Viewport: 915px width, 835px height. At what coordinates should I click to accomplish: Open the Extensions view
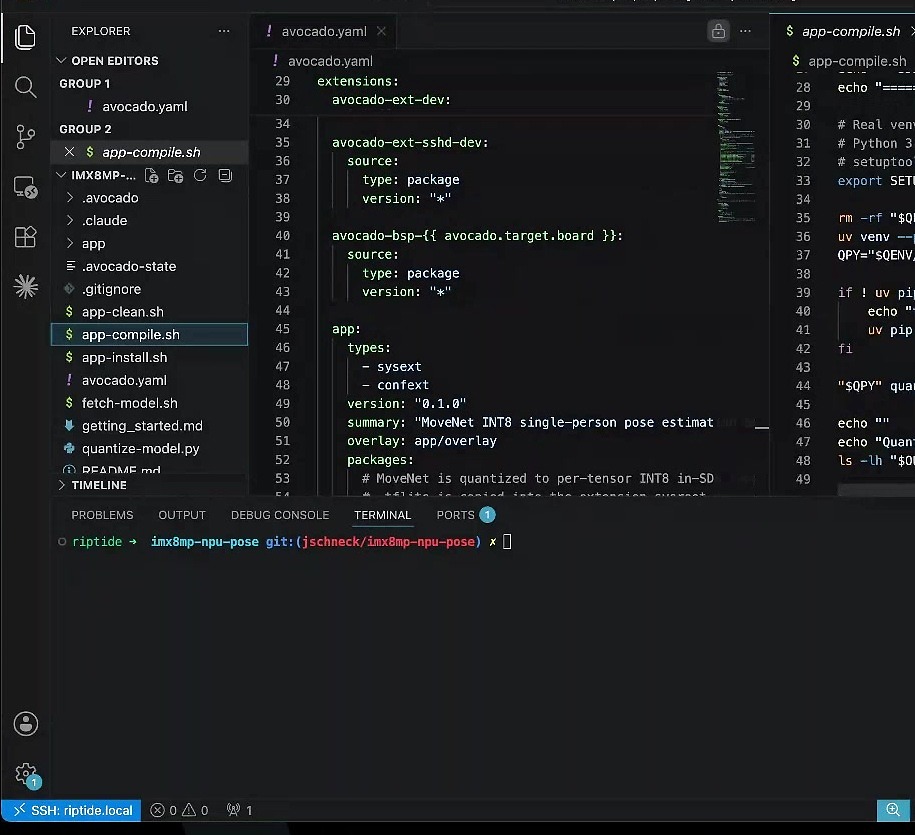25,237
